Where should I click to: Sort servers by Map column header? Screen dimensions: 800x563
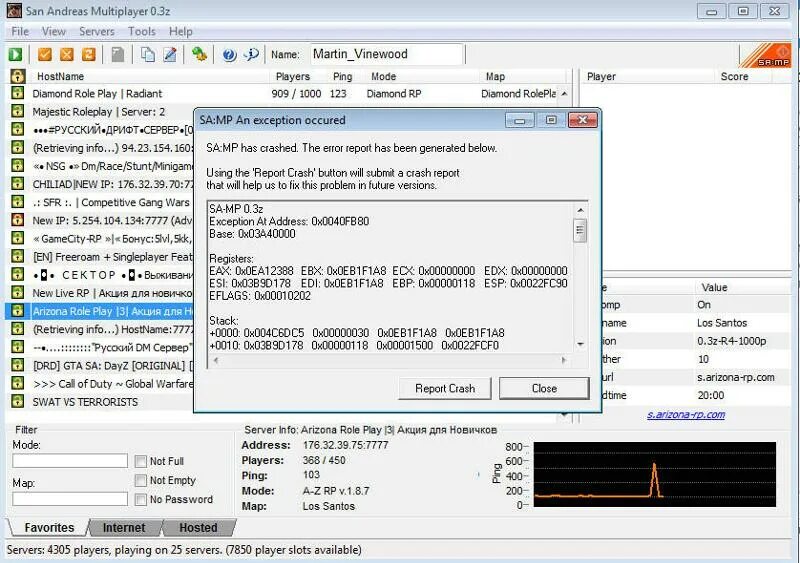[x=495, y=77]
